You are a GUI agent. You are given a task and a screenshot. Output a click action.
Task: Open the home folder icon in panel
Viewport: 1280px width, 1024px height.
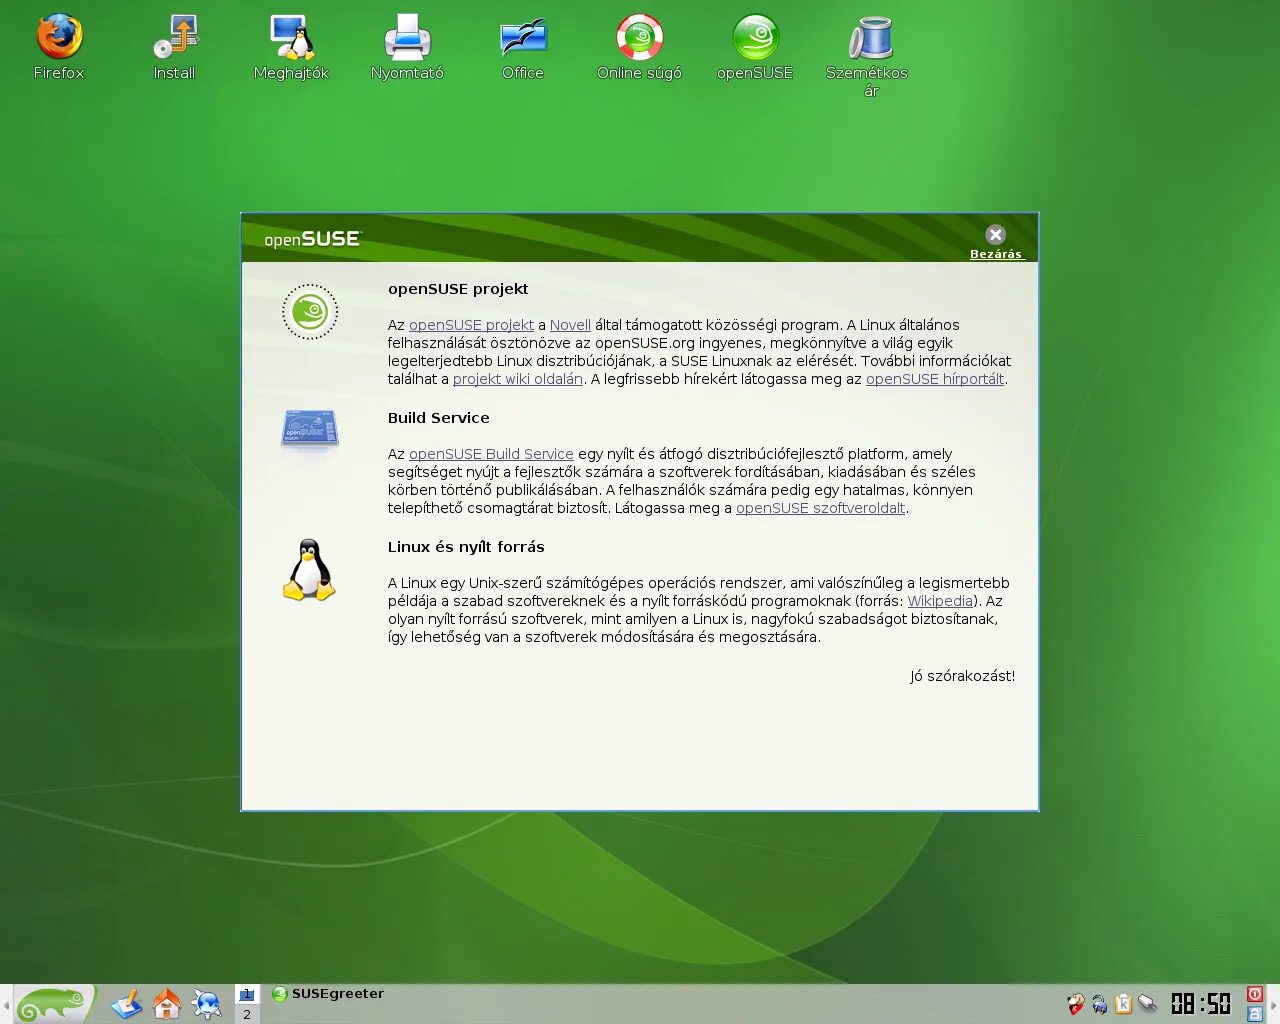click(x=167, y=1004)
